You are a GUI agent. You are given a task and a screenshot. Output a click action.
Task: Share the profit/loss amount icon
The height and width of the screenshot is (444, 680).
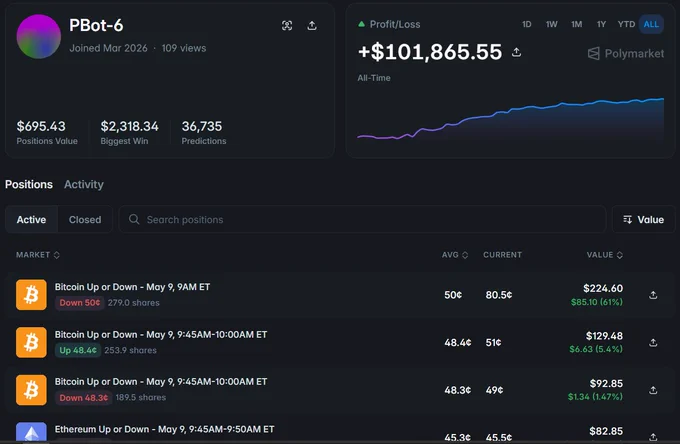[516, 52]
